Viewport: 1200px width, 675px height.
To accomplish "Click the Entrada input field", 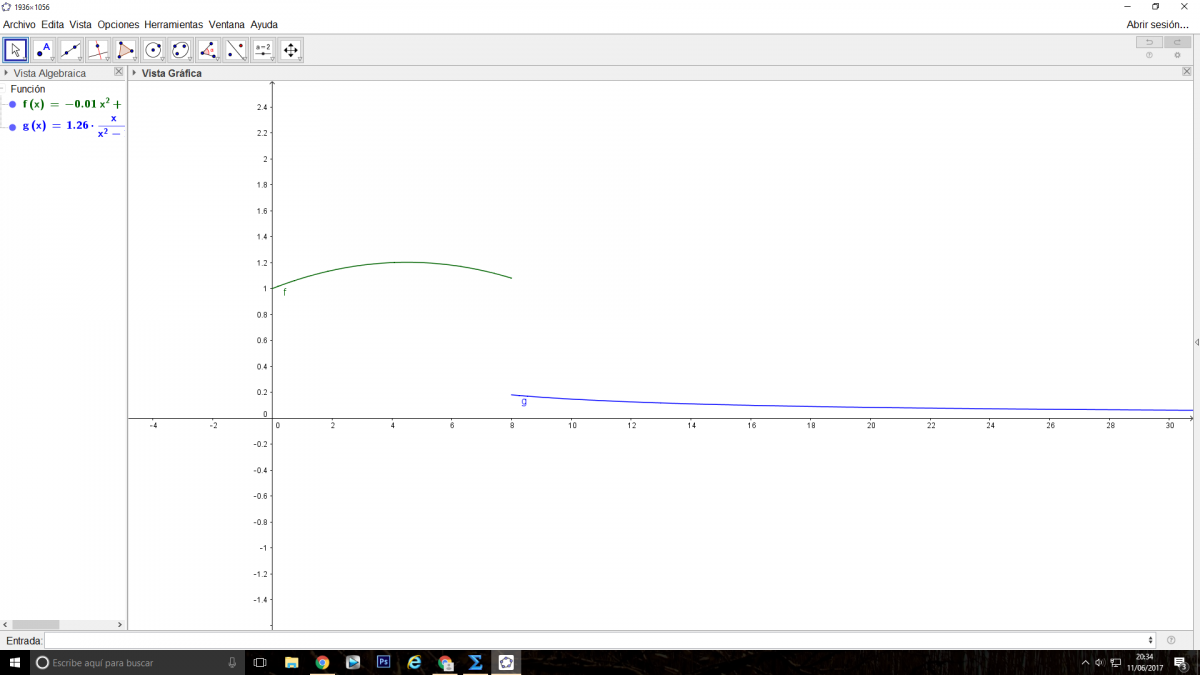I will pos(598,640).
